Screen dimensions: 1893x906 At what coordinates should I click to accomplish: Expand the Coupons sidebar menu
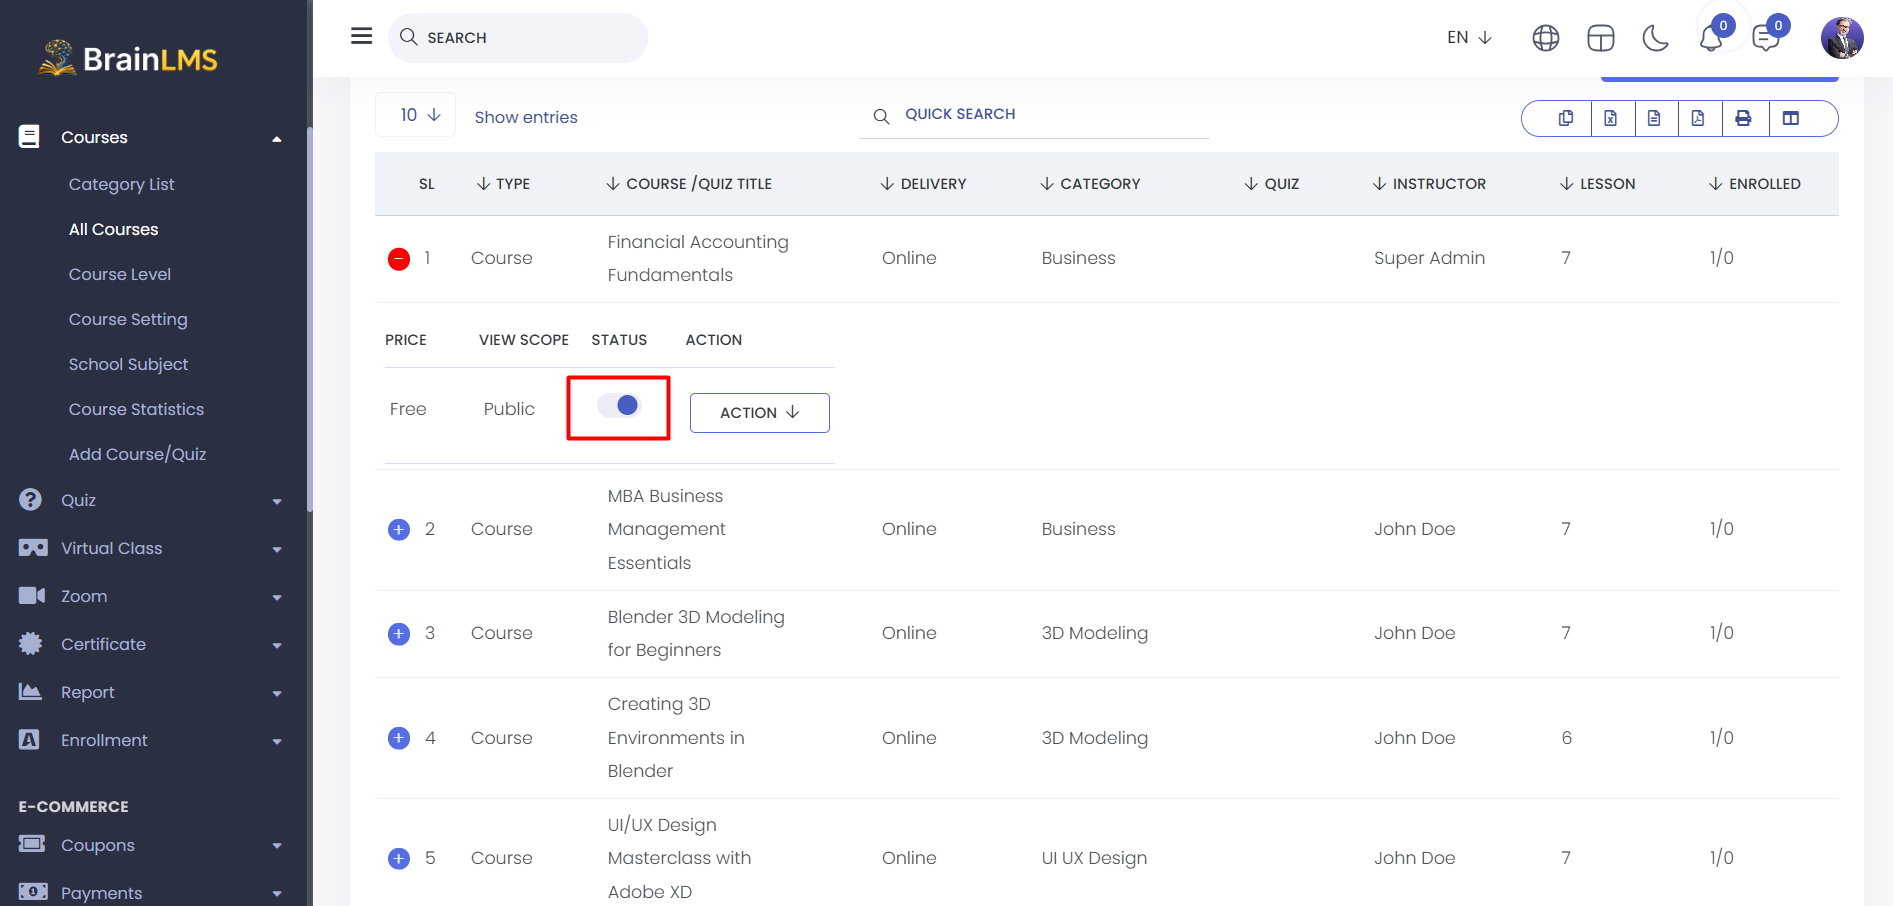150,845
